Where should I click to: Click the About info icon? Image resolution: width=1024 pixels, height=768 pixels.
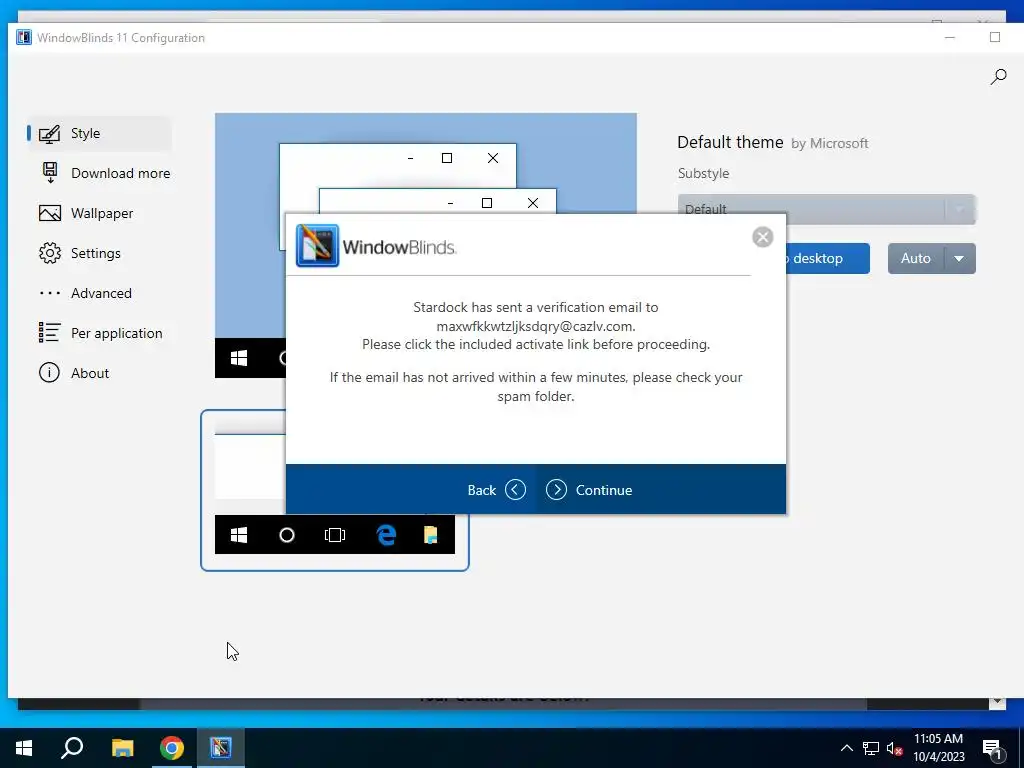(50, 373)
